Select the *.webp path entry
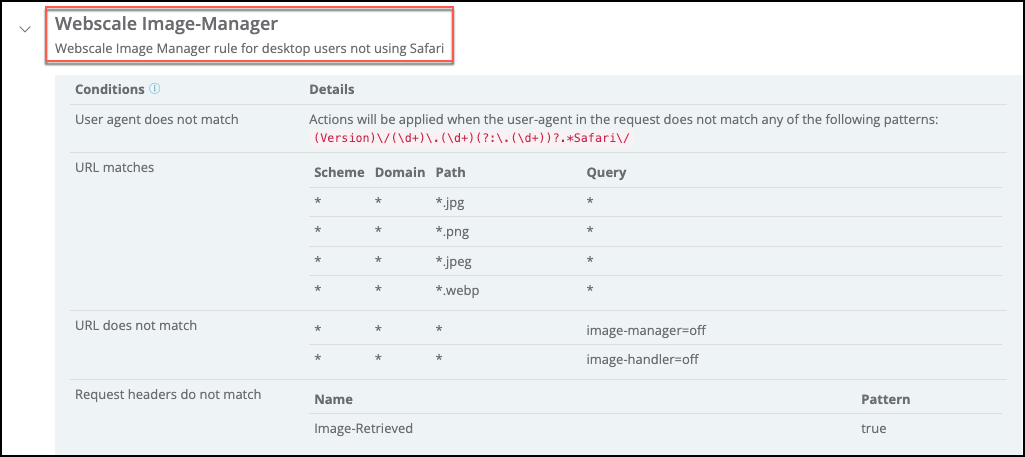Viewport: 1025px width, 457px height. click(456, 289)
